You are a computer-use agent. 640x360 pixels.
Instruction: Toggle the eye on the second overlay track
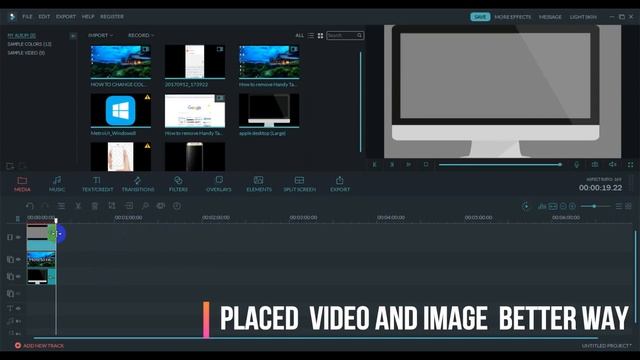pyautogui.click(x=18, y=259)
